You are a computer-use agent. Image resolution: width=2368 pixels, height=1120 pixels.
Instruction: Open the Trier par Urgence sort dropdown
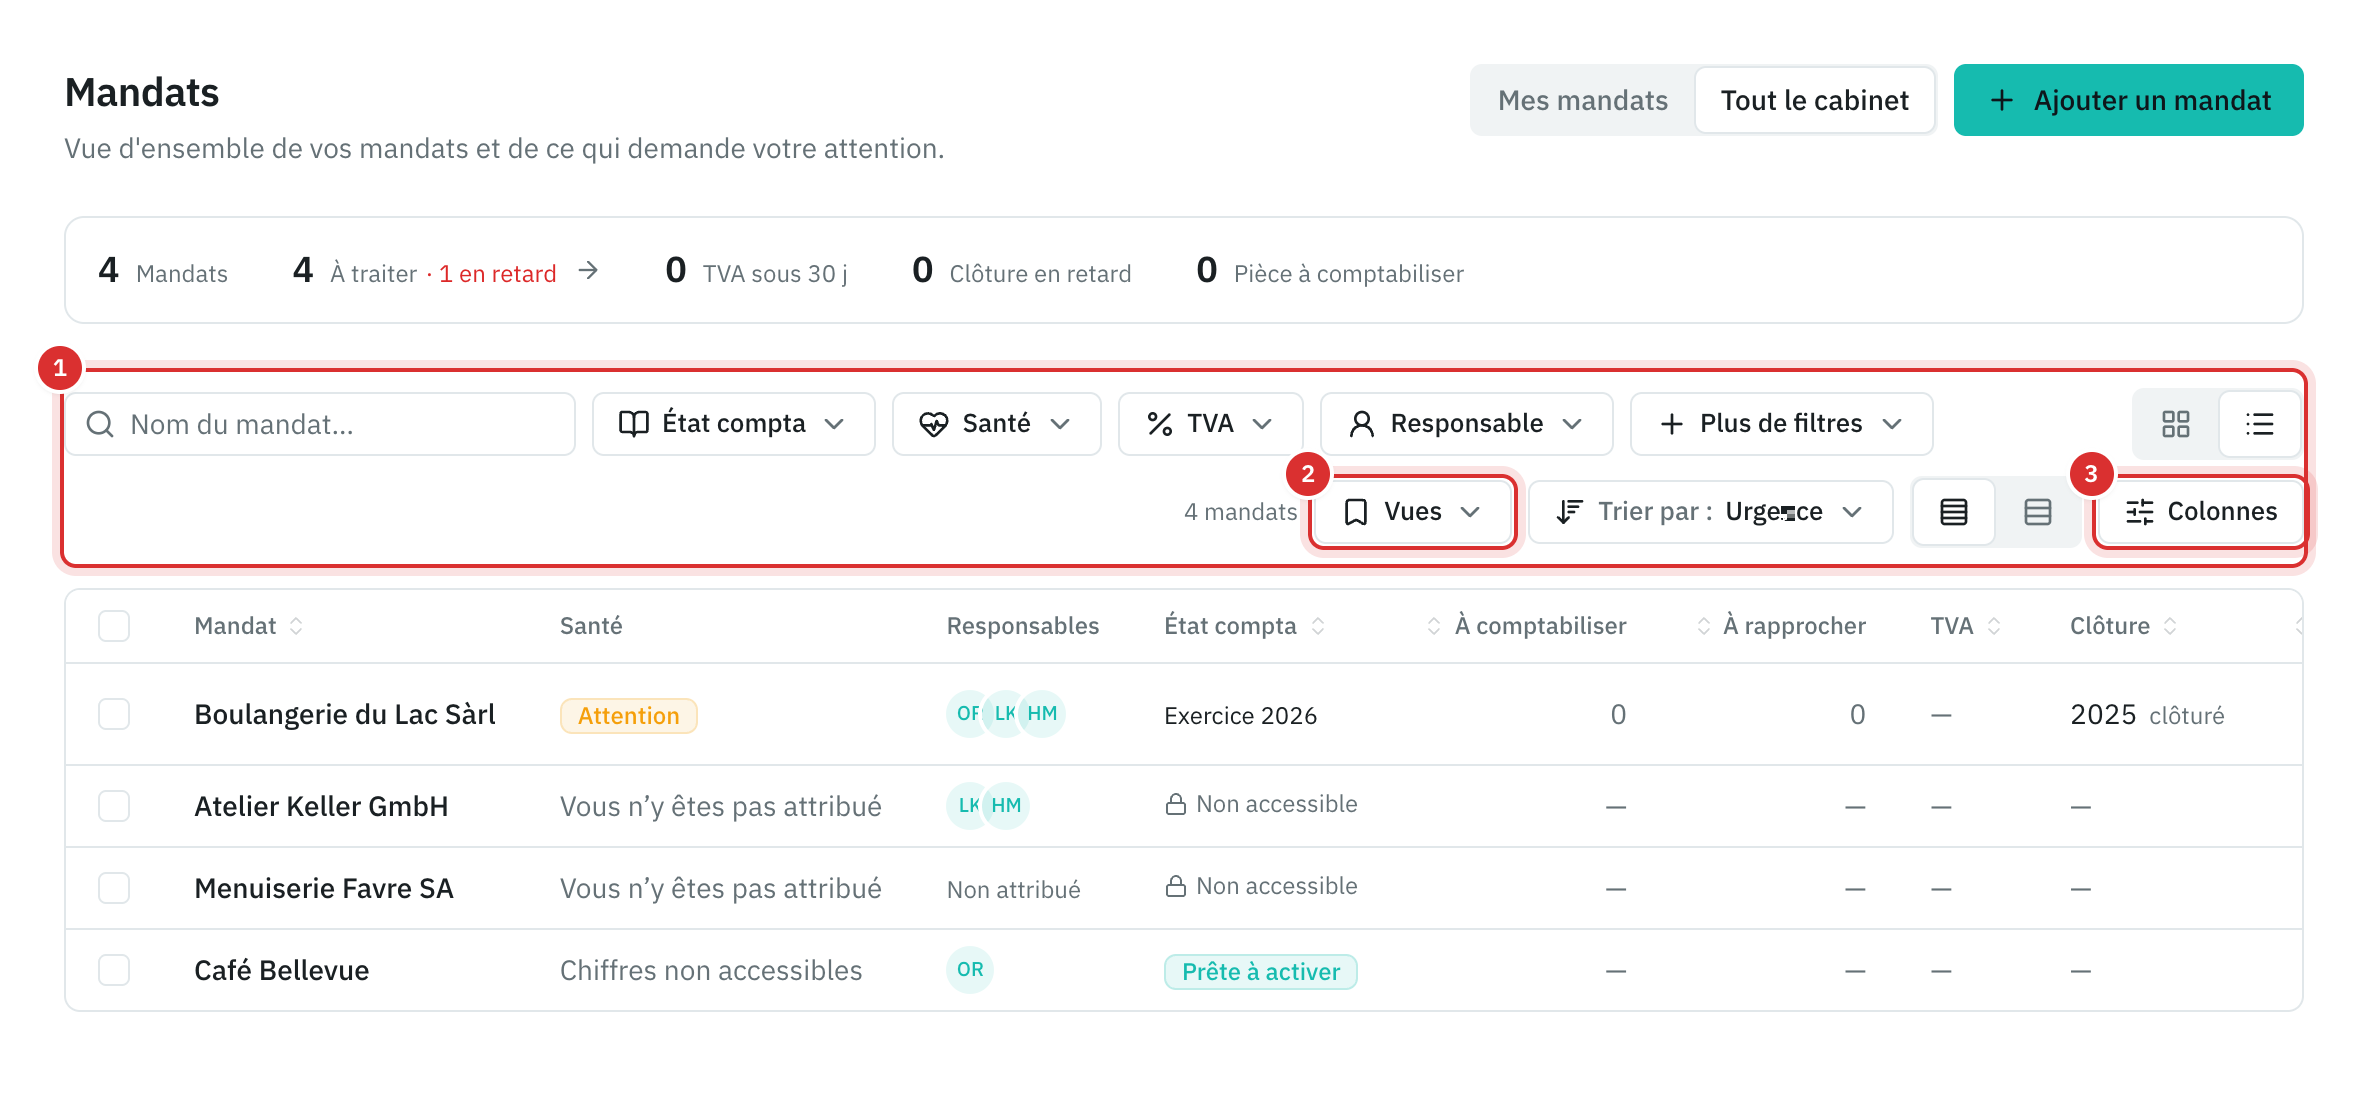pos(1710,512)
